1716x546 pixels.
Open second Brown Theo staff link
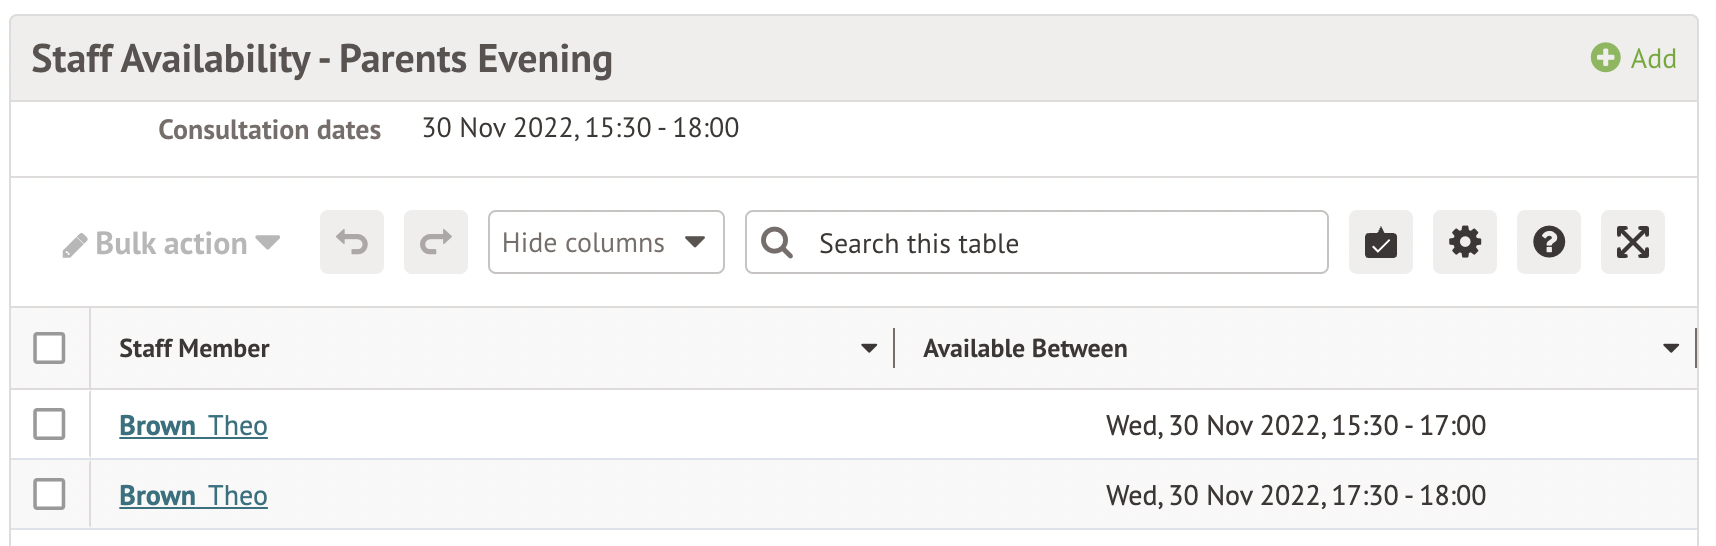193,496
